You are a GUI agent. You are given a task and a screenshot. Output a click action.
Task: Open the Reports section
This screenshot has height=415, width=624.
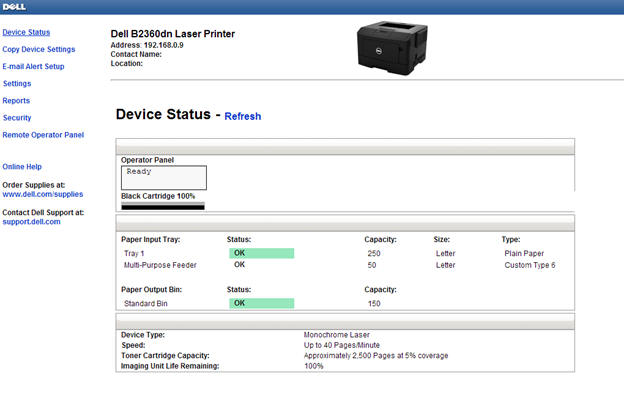click(x=16, y=100)
